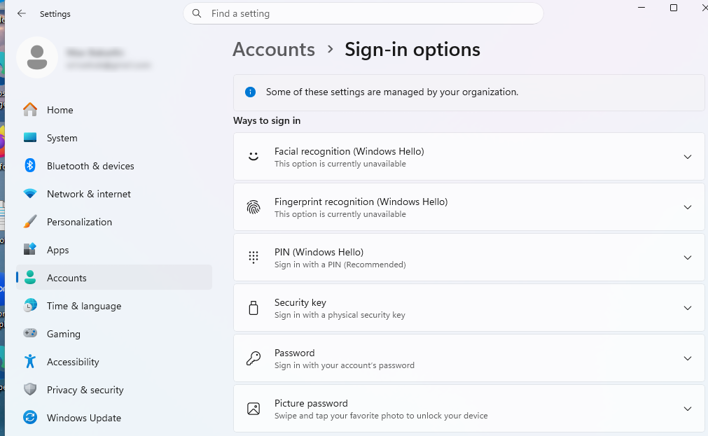Expand Facial recognition (Windows Hello) chevron
This screenshot has width=708, height=436.
687,157
